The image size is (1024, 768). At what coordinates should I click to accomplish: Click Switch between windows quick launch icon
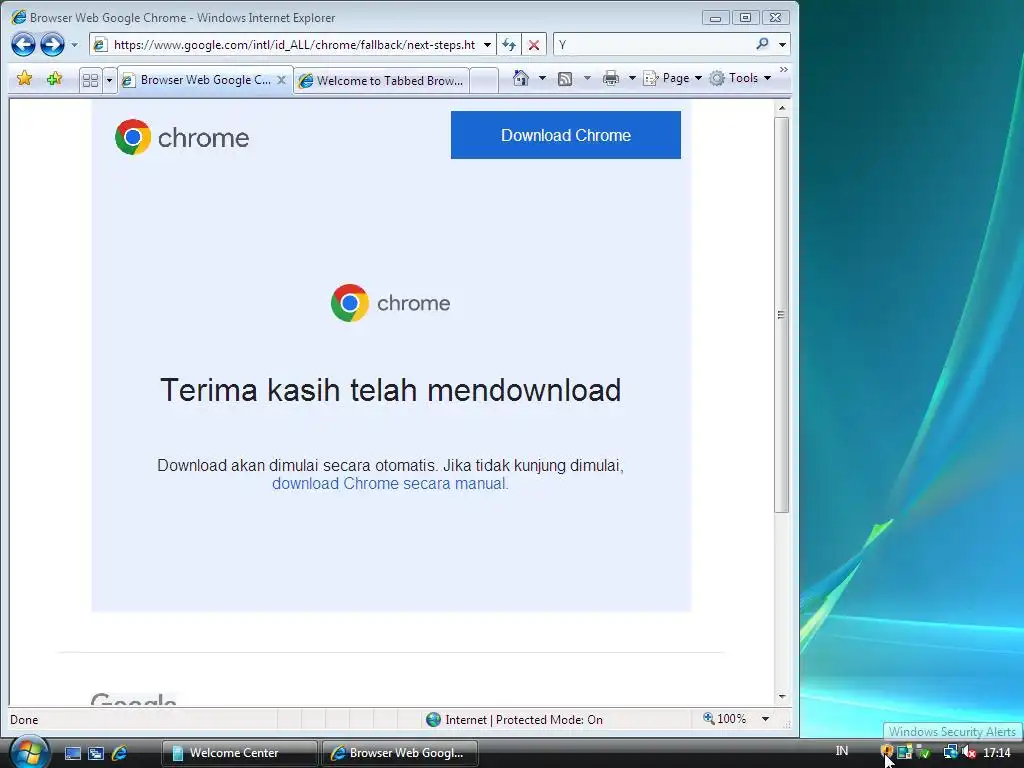[96, 754]
